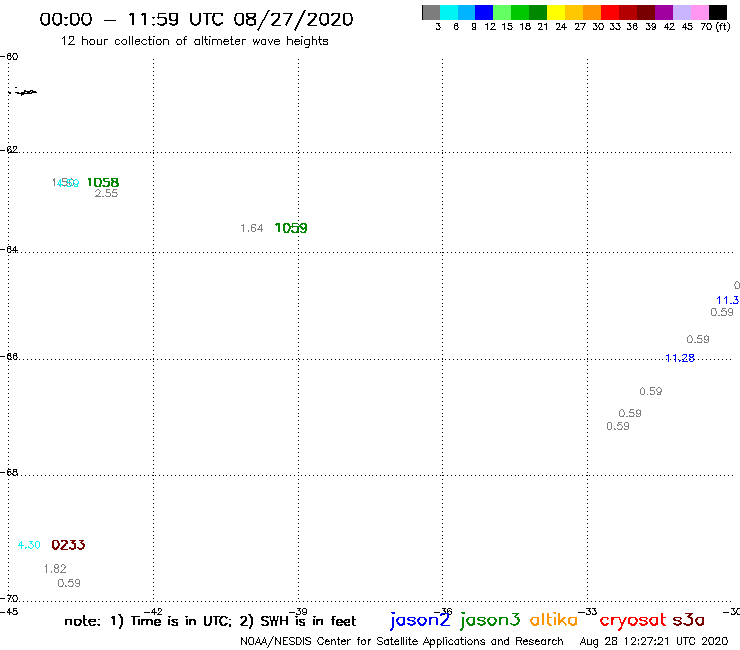The height and width of the screenshot is (650, 740).
Task: Pick the orange legend swatch near label 30
Action: point(592,12)
